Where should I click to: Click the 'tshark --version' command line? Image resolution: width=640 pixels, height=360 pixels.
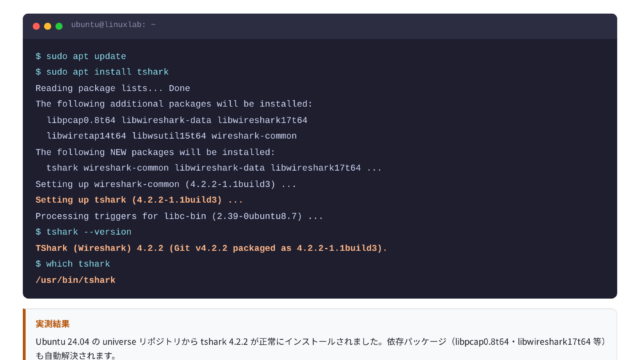point(83,232)
